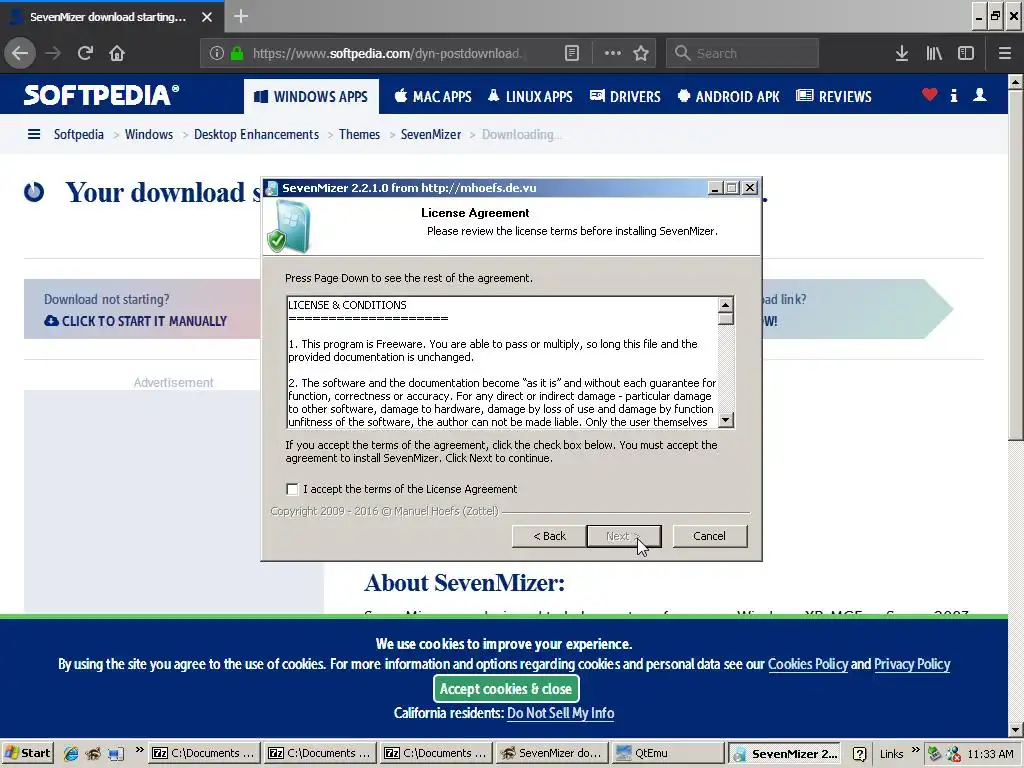Cancel the SevenMizer installation

coord(709,536)
